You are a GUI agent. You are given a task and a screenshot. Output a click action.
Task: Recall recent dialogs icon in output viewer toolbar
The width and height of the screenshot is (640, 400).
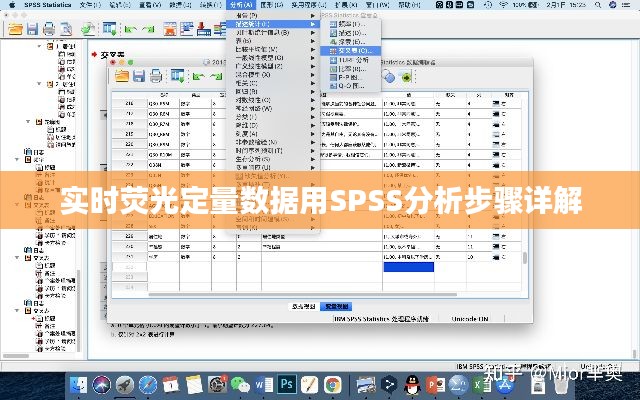point(109,29)
